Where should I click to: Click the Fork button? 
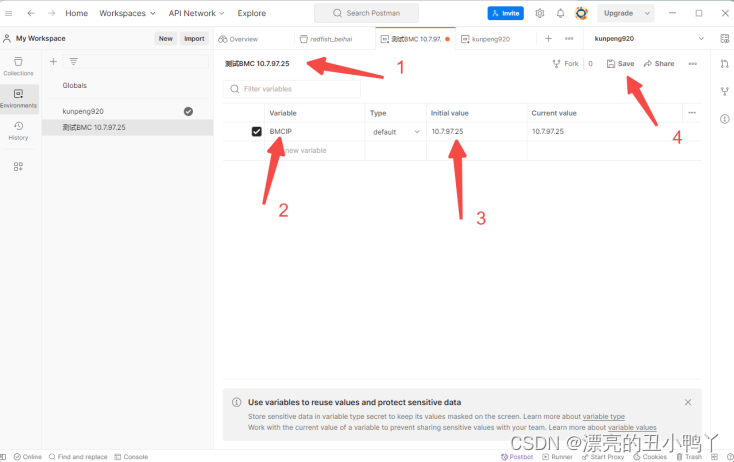click(565, 64)
